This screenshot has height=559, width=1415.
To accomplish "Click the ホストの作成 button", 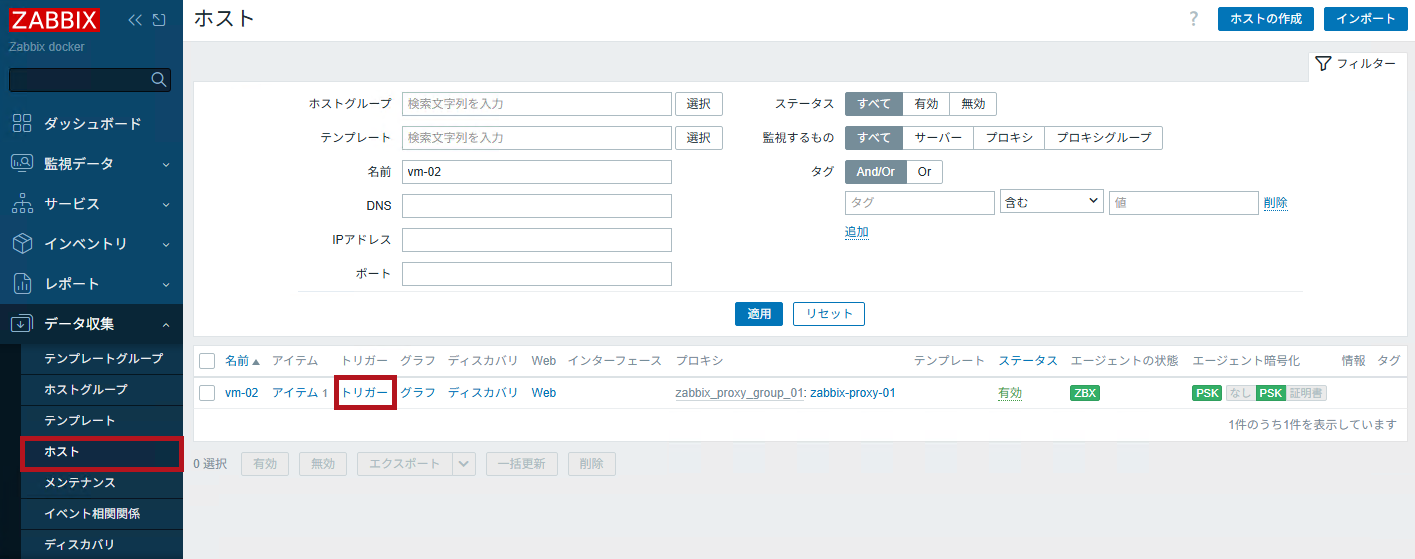I will (x=1265, y=19).
